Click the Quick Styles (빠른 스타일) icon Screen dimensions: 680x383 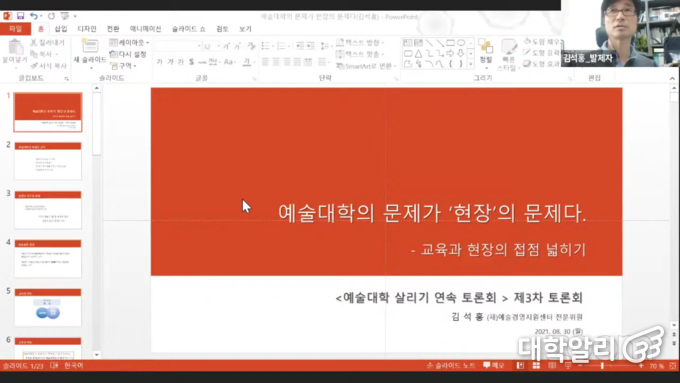point(508,54)
